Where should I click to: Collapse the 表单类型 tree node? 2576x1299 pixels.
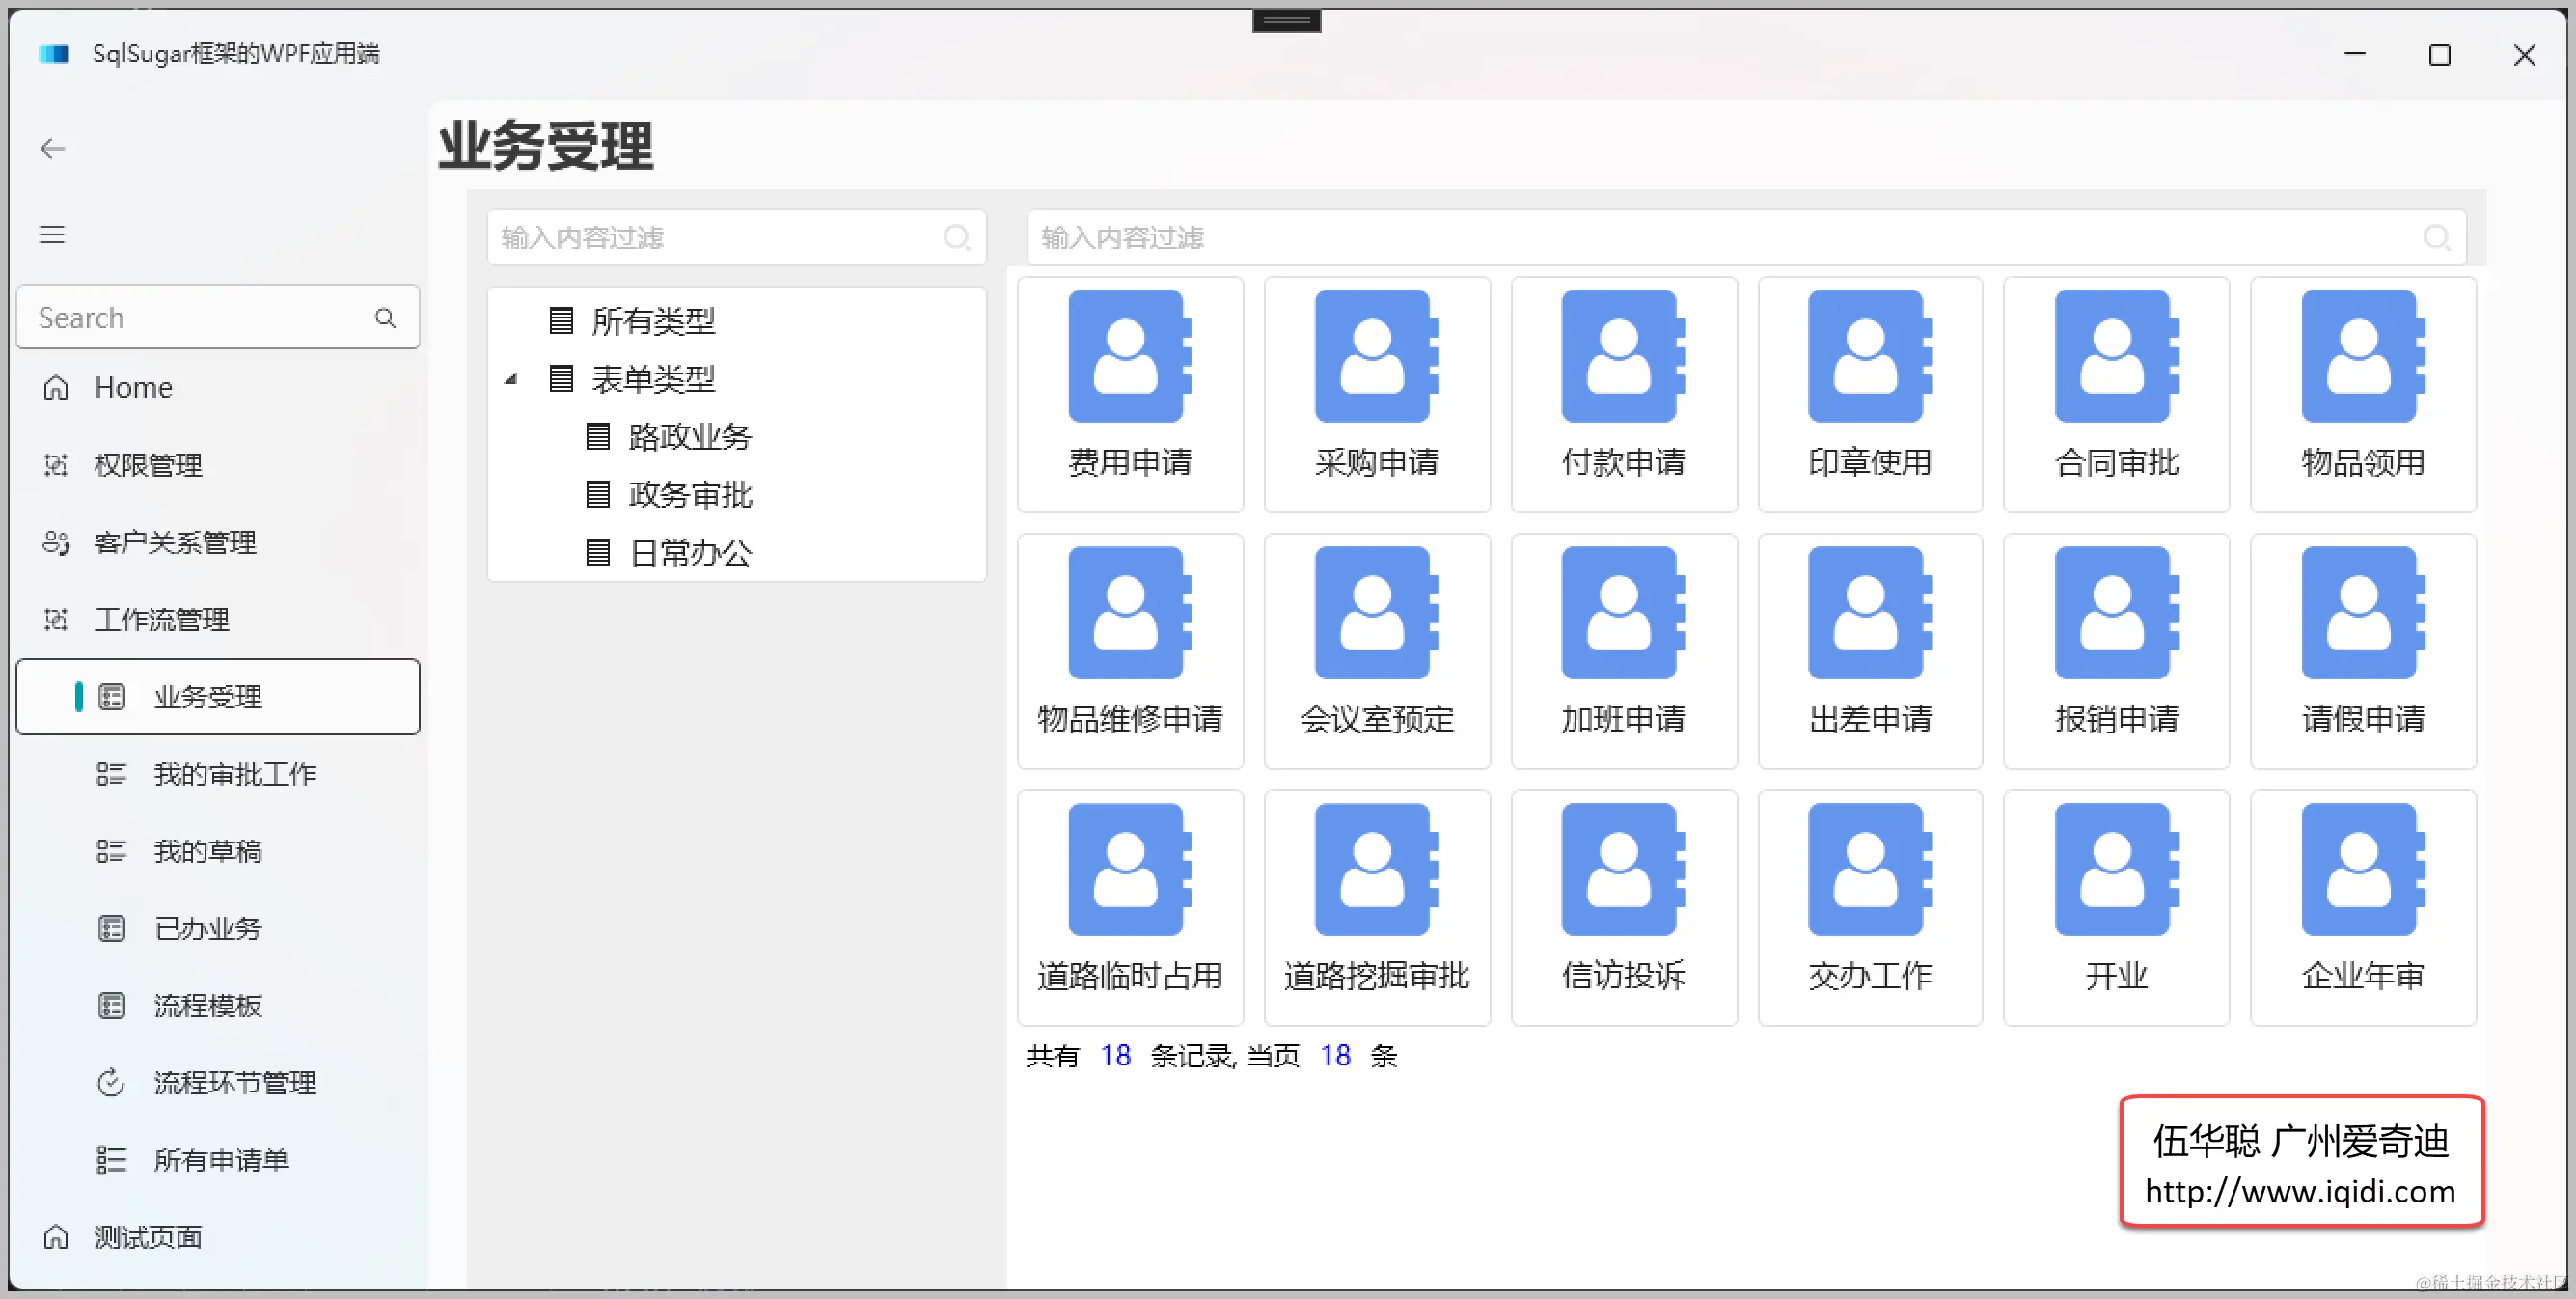click(x=511, y=379)
